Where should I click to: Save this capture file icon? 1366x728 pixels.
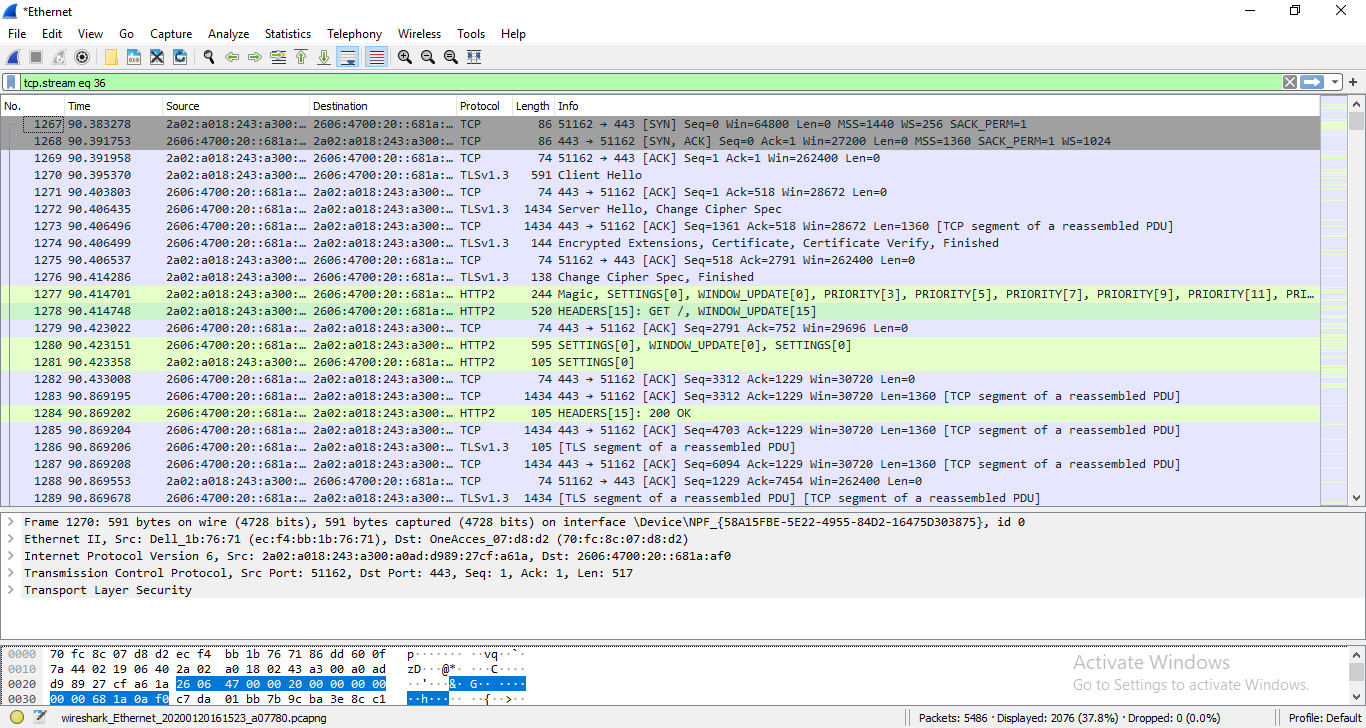point(134,57)
